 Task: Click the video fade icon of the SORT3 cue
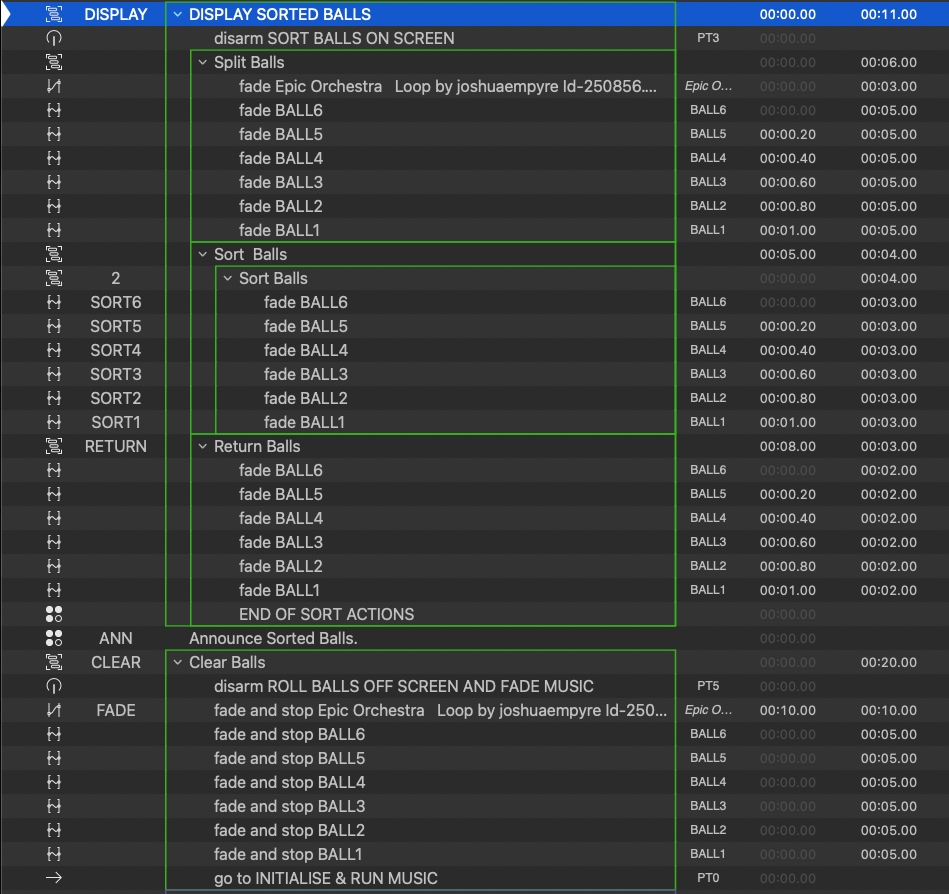54,375
